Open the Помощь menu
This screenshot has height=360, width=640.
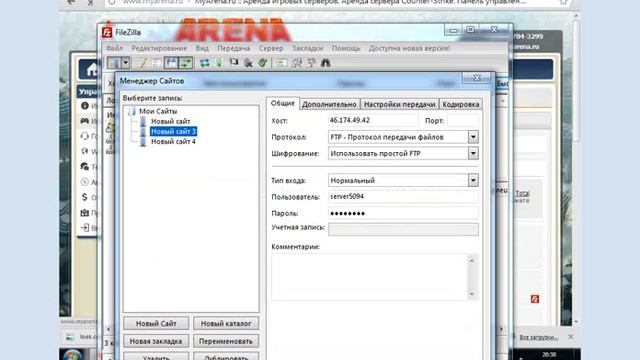coord(346,48)
